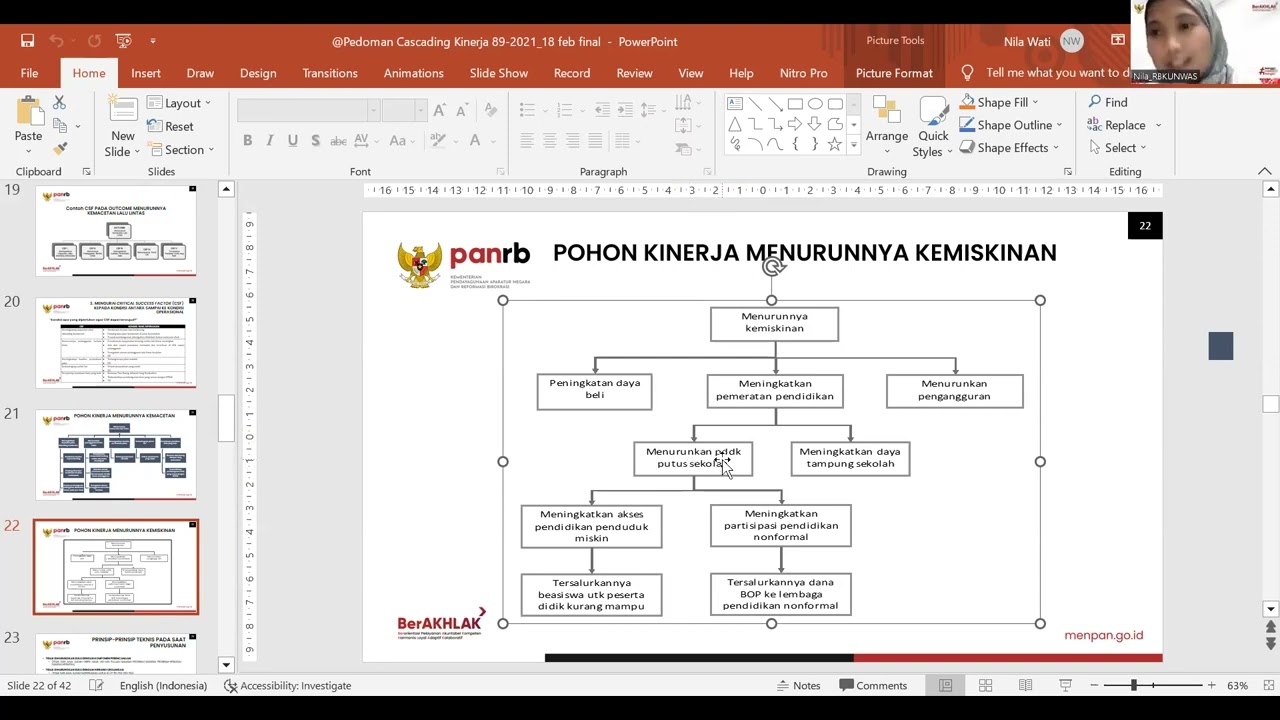
Task: Open the Layout dropdown
Action: click(x=180, y=103)
